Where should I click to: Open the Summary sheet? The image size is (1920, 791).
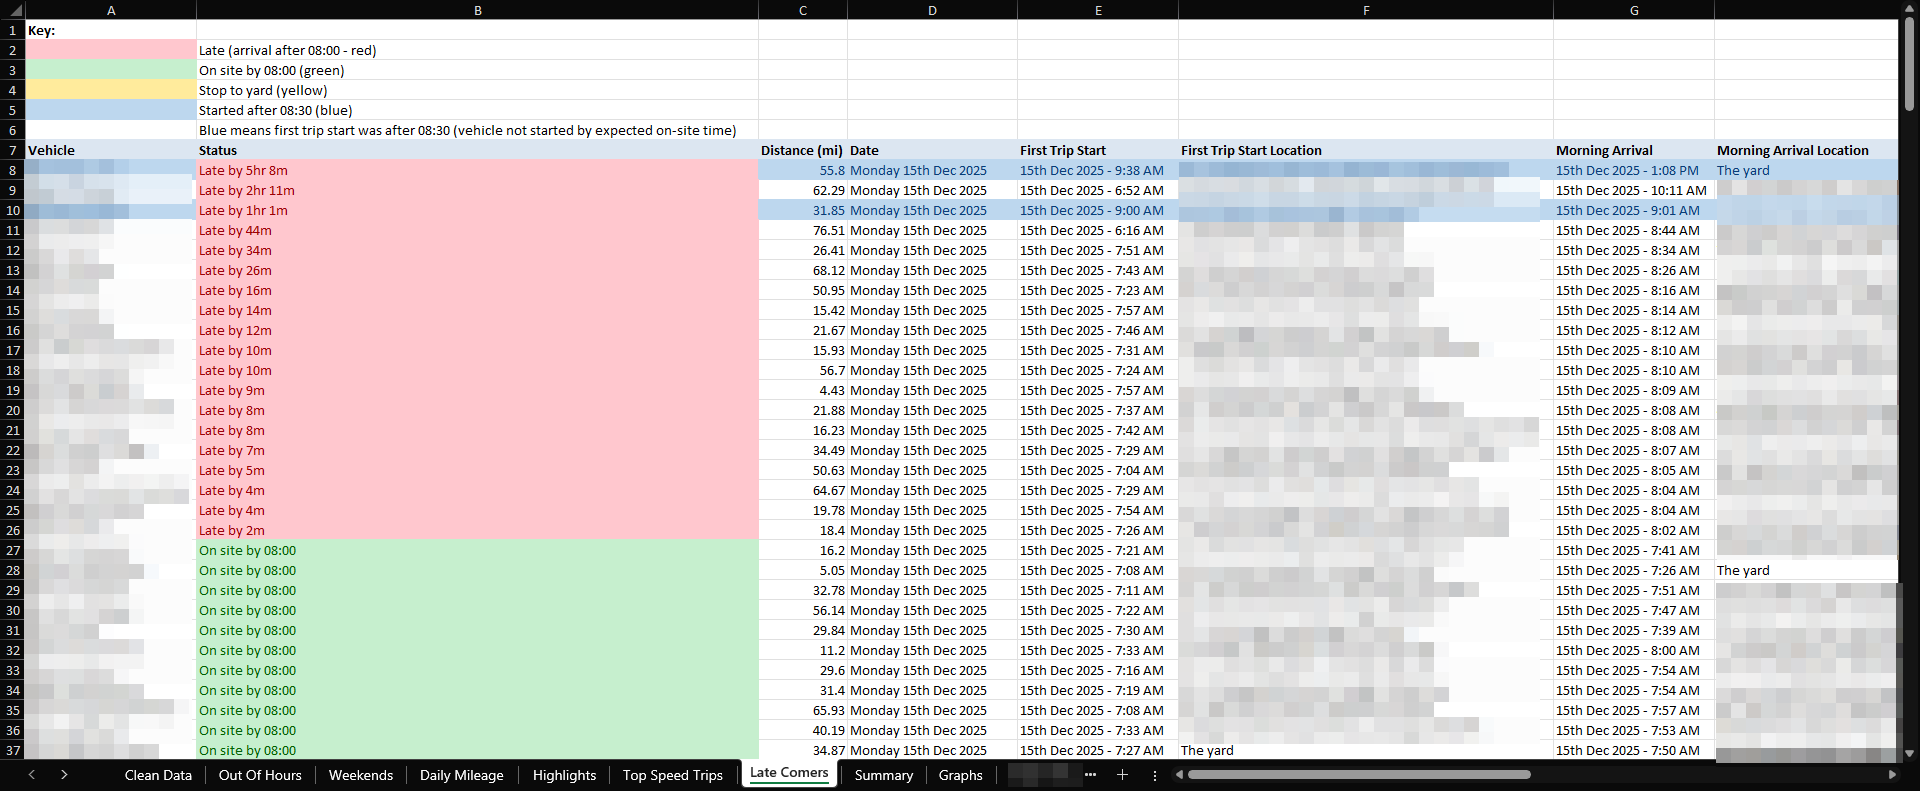884,775
